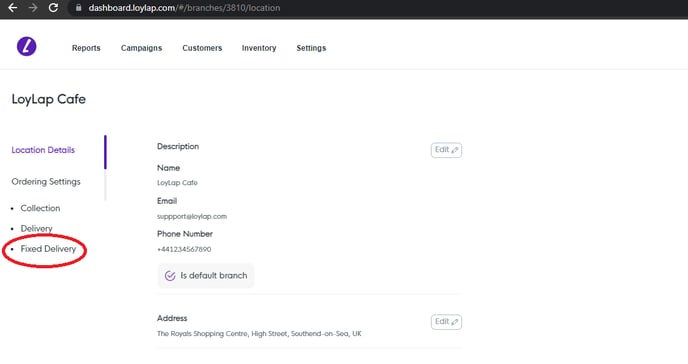Select the Ordering Settings tab
This screenshot has height=364, width=688.
46,182
